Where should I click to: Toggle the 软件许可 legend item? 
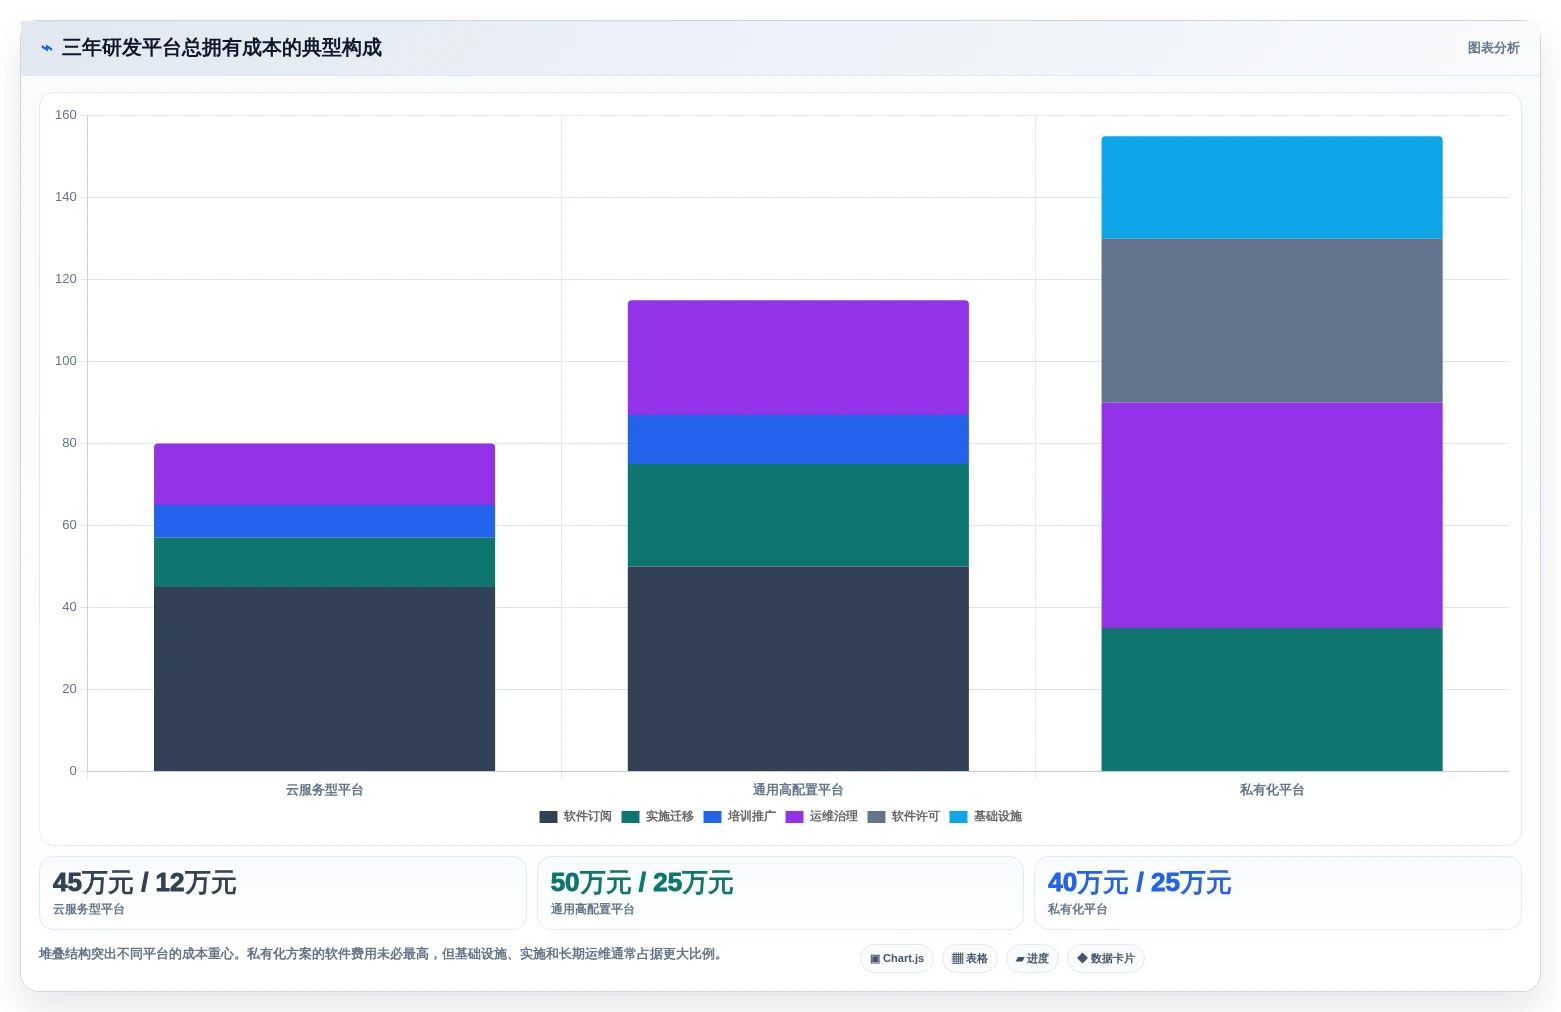(903, 817)
